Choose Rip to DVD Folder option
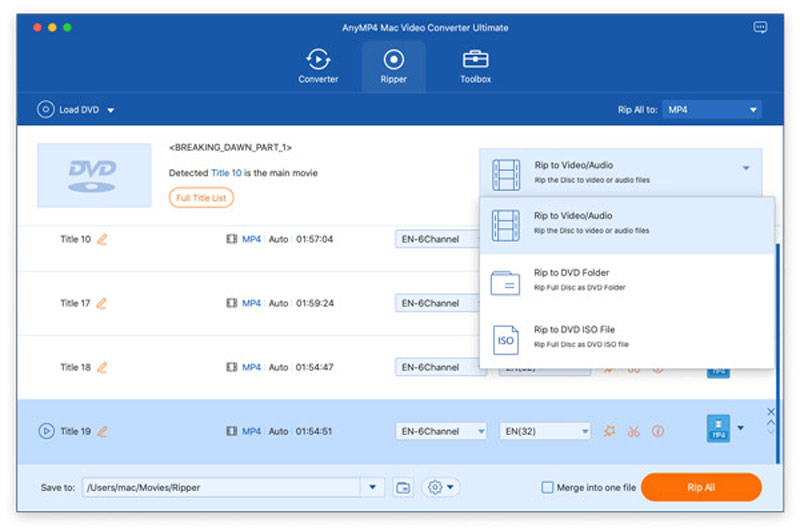 pos(627,282)
